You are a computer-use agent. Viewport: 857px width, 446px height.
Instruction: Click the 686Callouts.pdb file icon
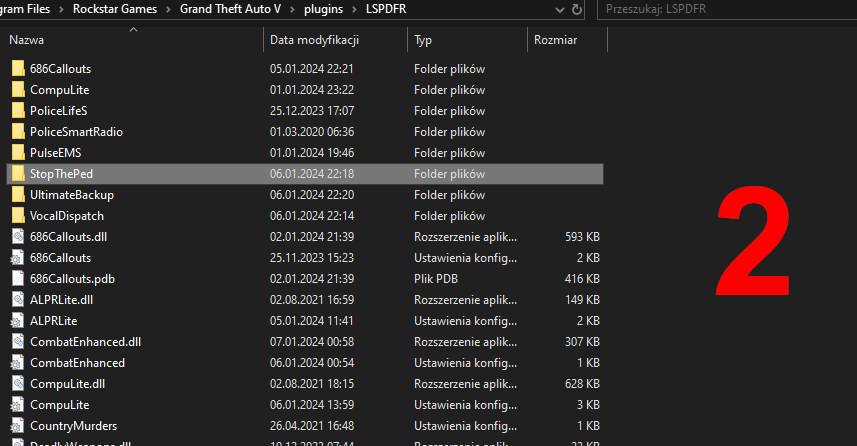18,279
